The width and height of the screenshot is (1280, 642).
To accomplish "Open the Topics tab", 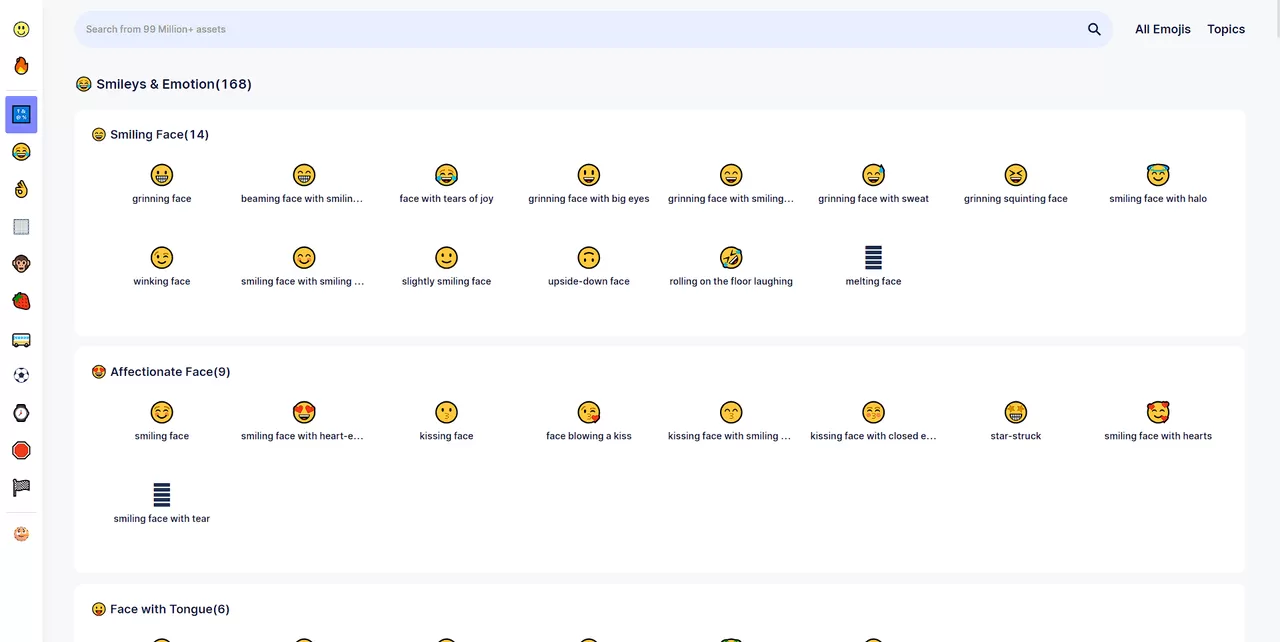I will 1226,29.
